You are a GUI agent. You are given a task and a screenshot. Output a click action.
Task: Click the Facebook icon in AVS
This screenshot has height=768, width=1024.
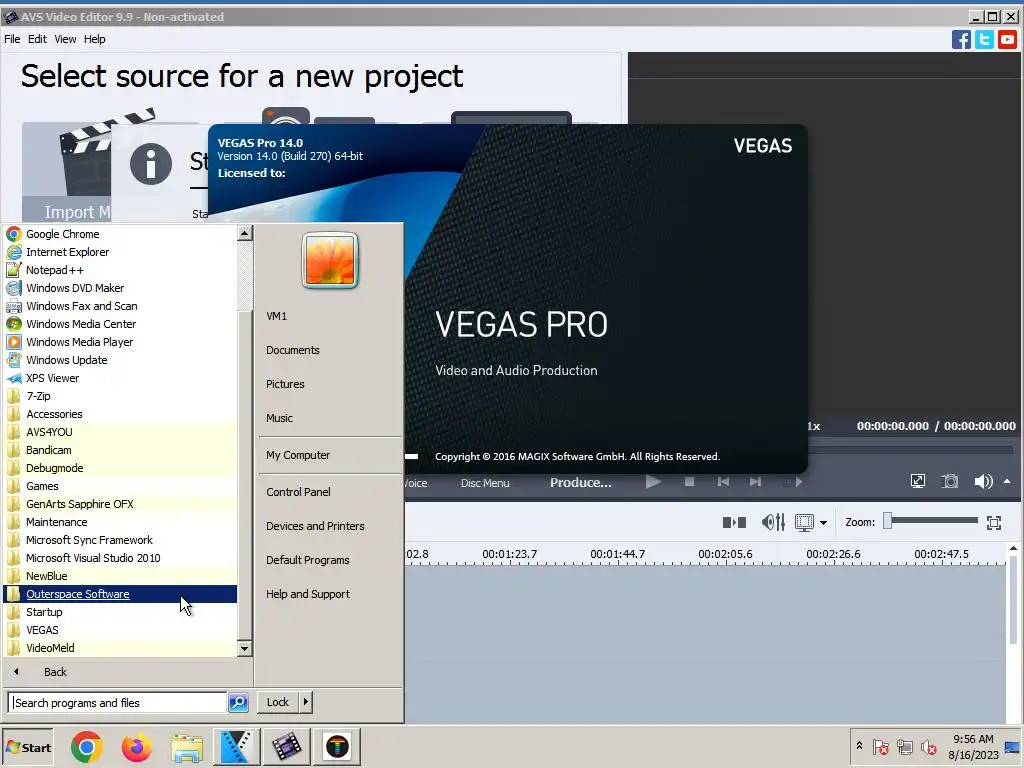point(961,39)
